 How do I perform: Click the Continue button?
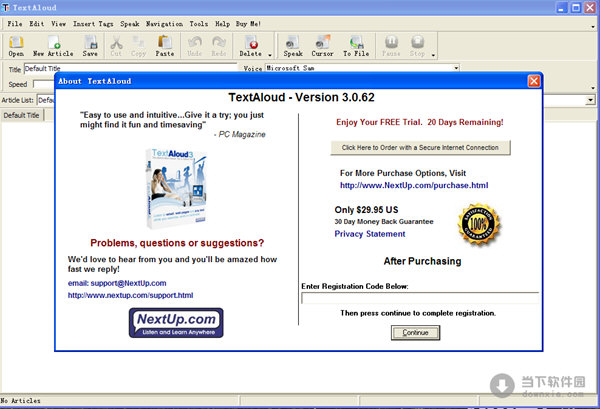point(415,332)
